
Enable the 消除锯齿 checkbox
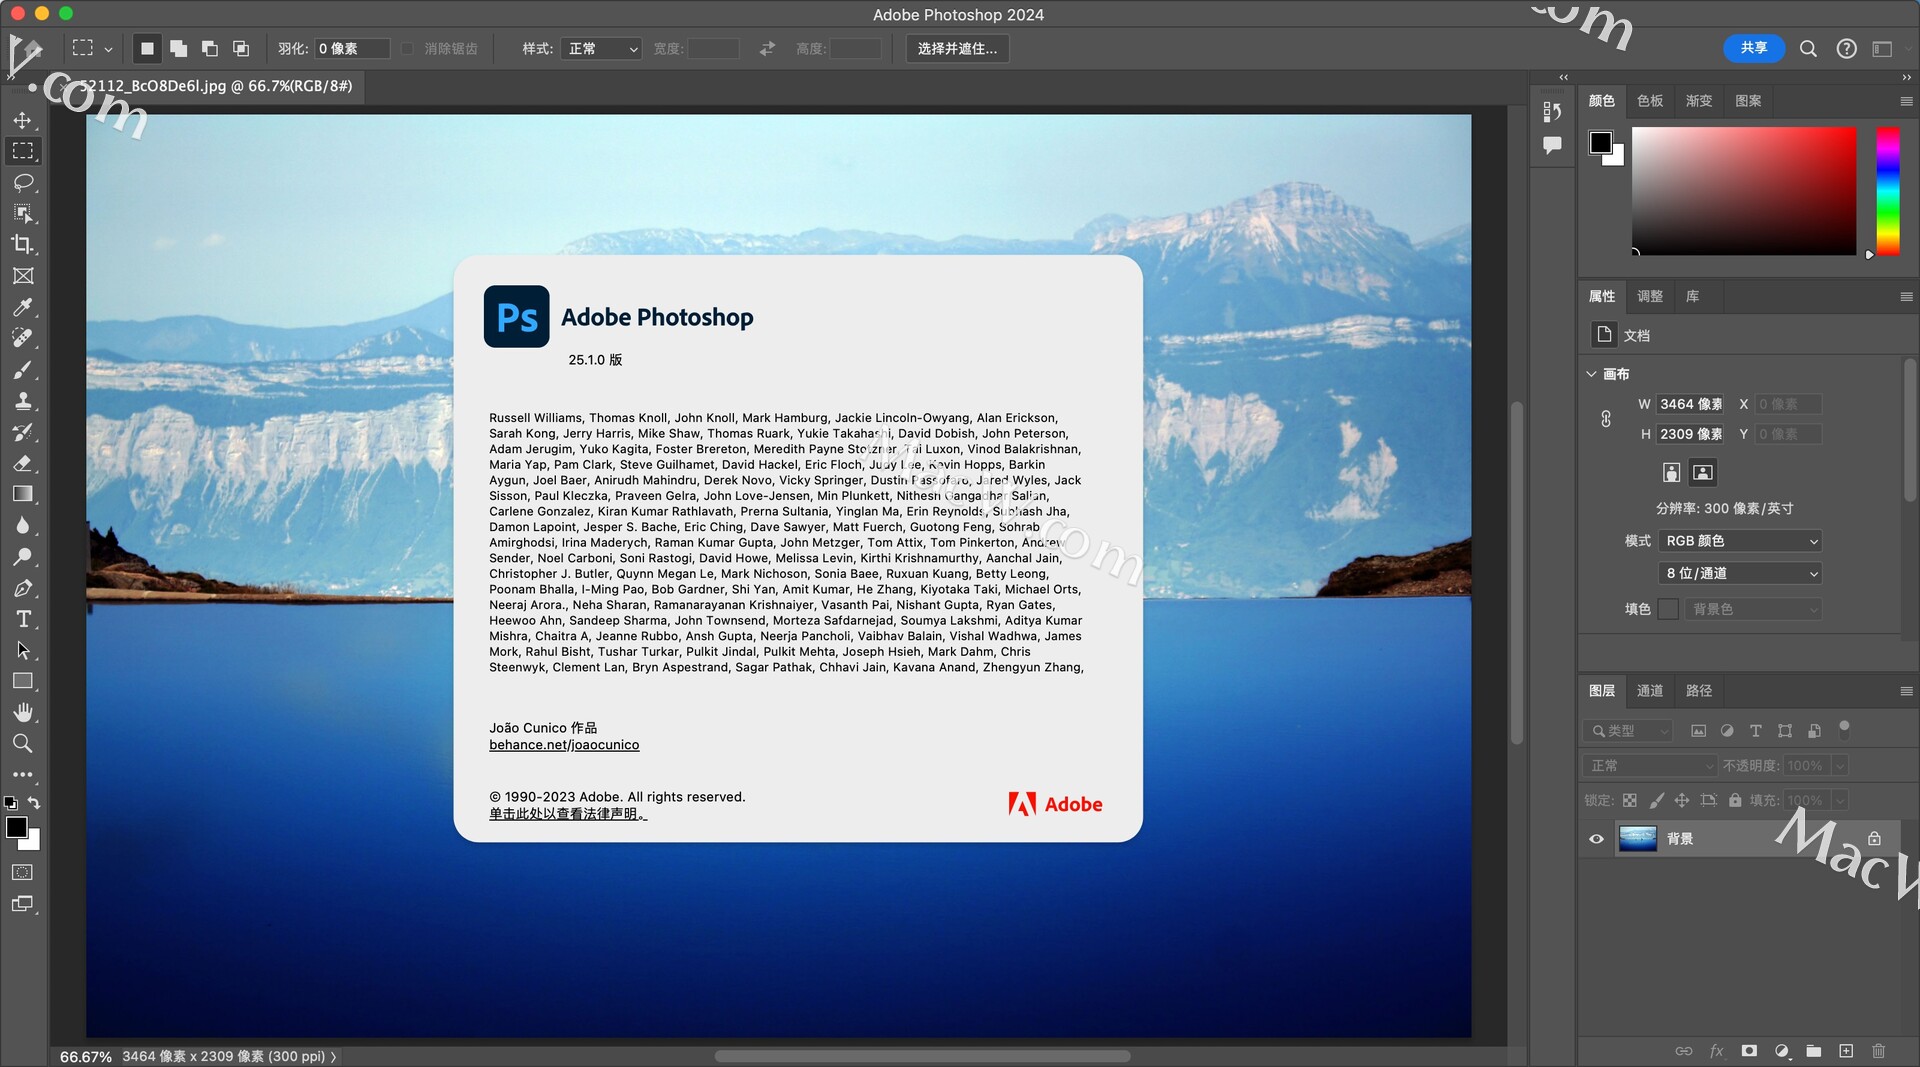(408, 48)
